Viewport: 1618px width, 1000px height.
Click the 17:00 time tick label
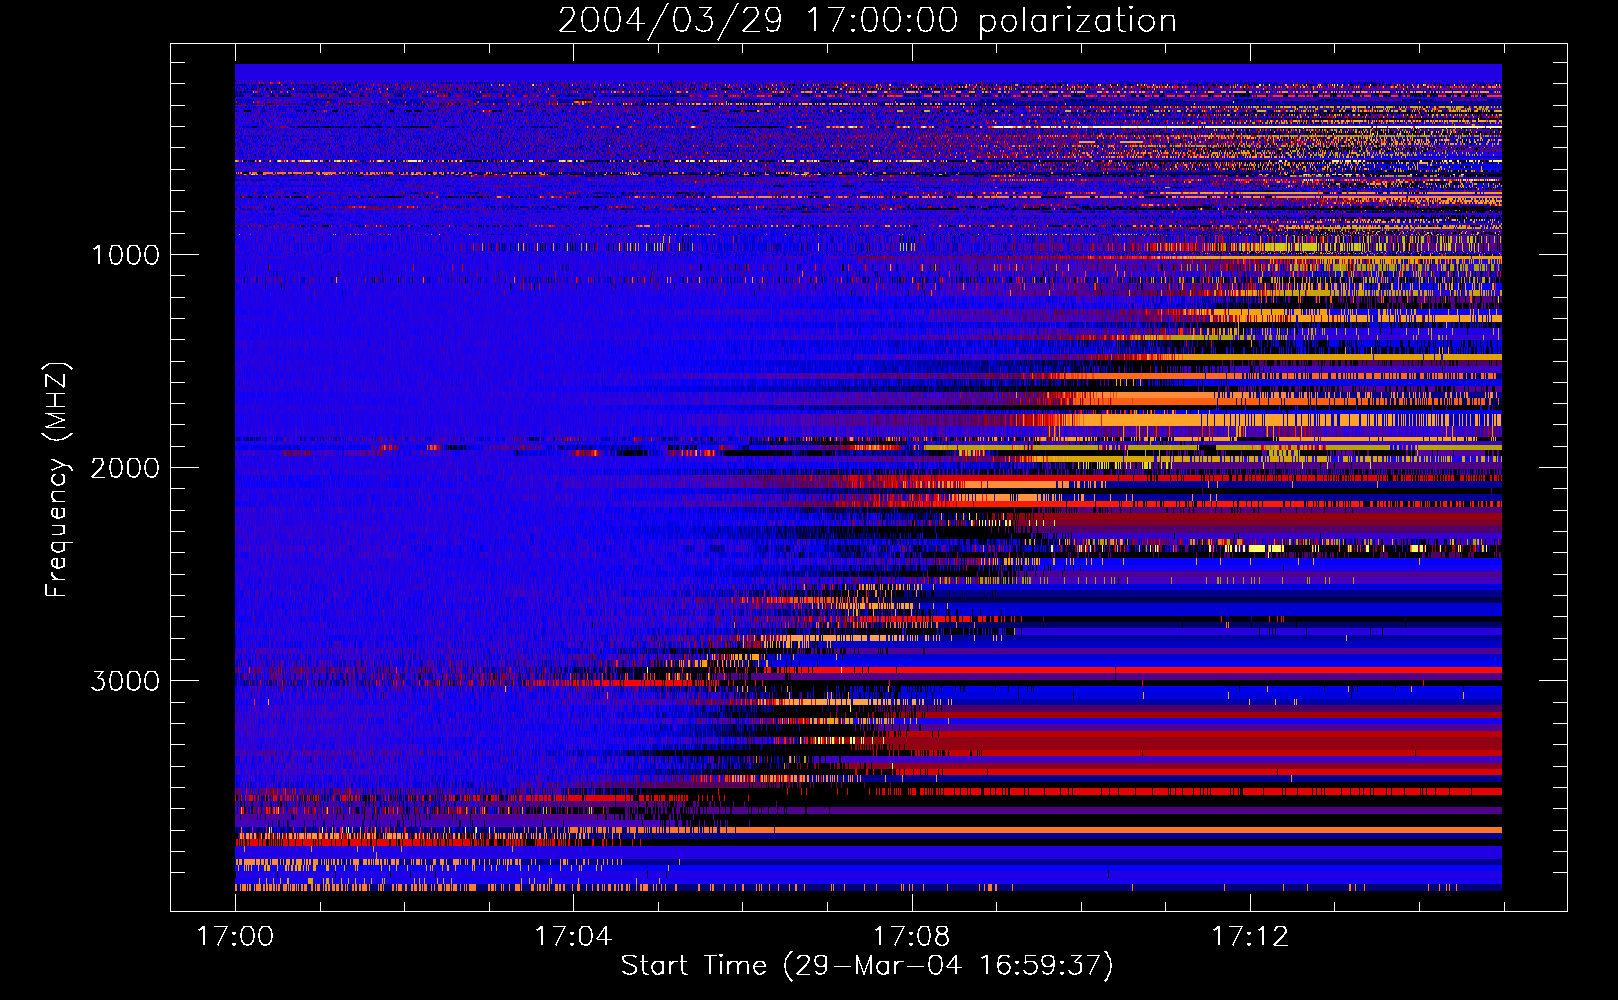[235, 936]
